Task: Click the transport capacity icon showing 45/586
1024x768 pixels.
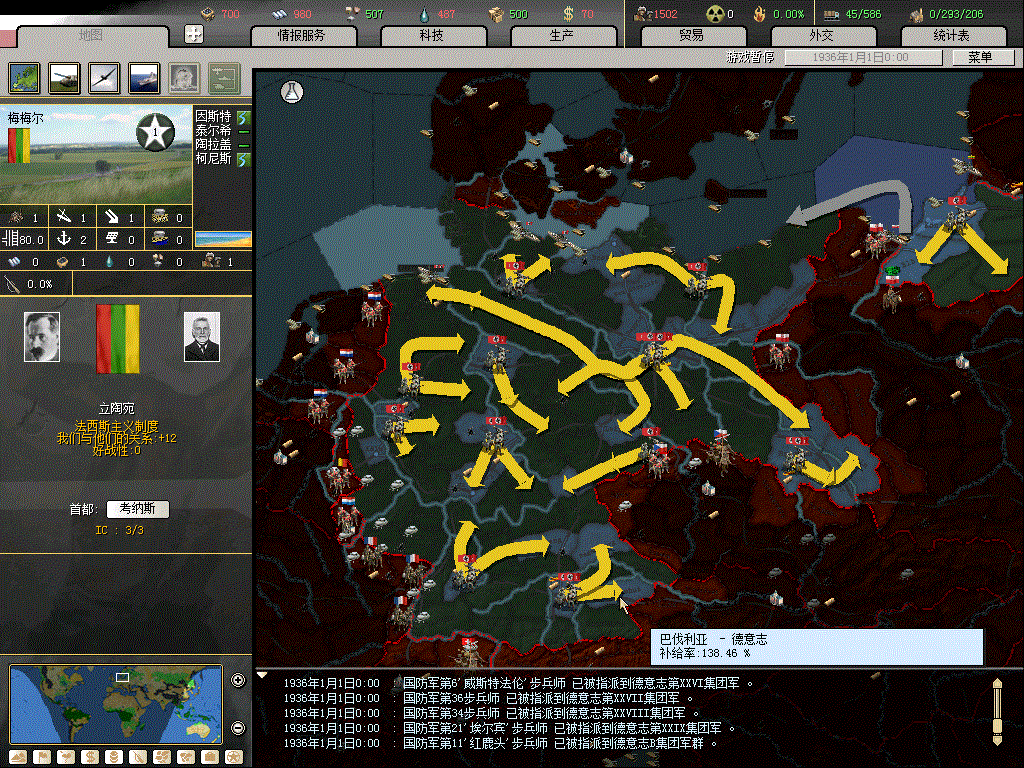Action: tap(831, 14)
